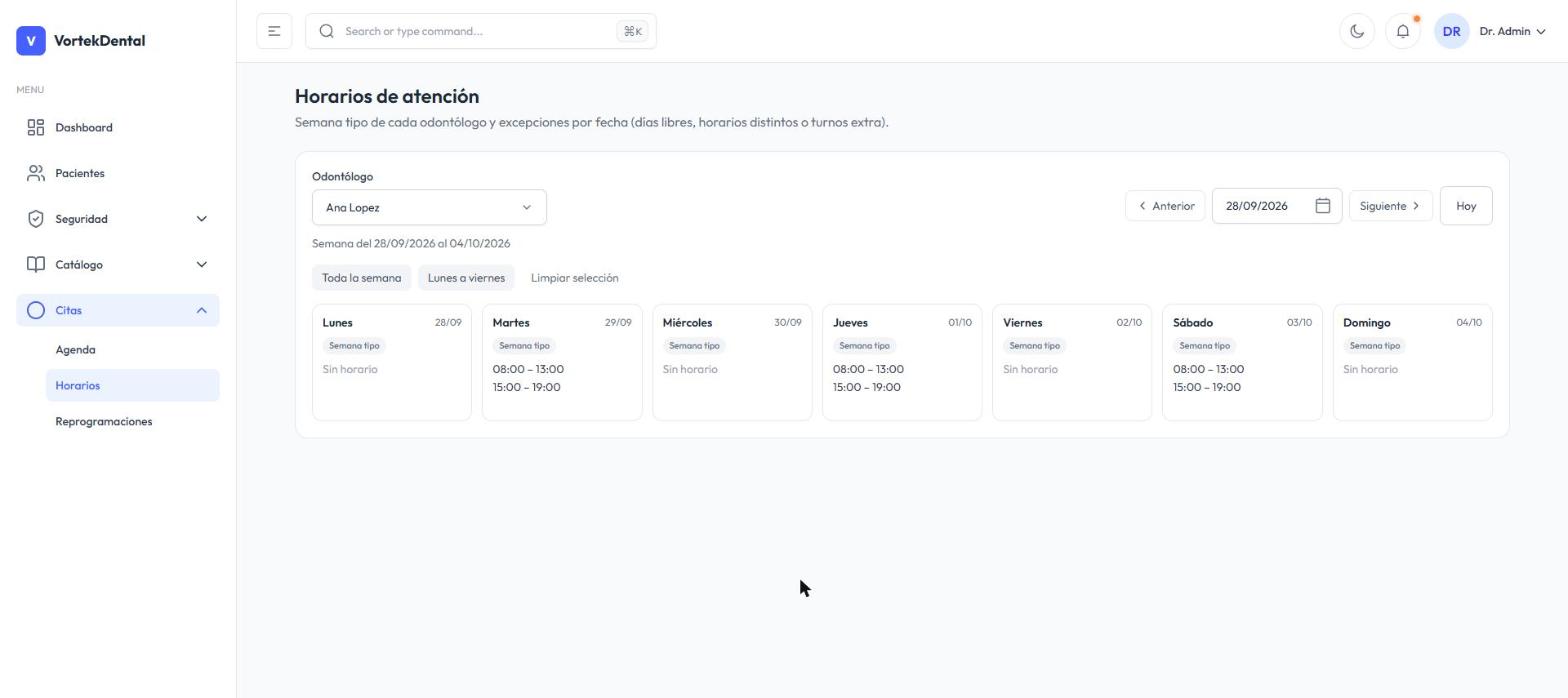Click Limpiar selección
The width and height of the screenshot is (1568, 698).
click(x=574, y=278)
